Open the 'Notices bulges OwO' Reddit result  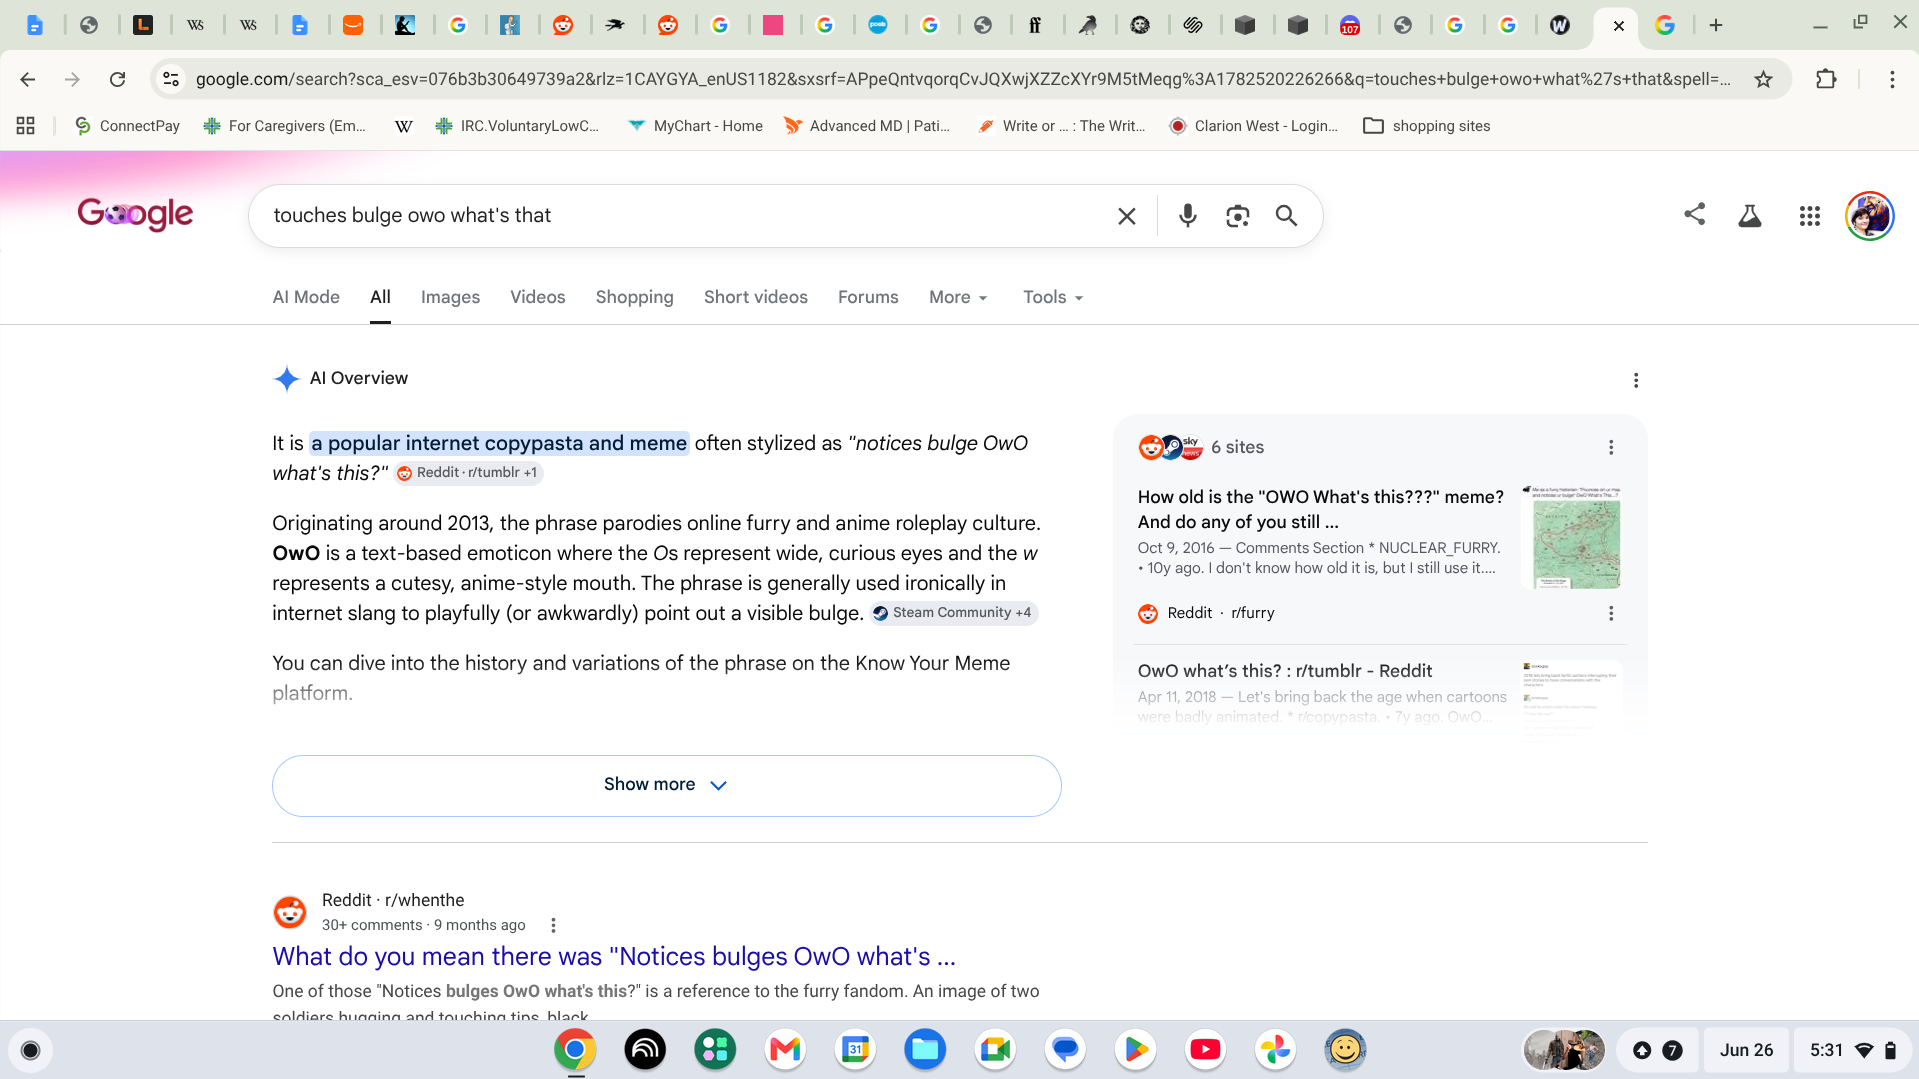point(614,957)
